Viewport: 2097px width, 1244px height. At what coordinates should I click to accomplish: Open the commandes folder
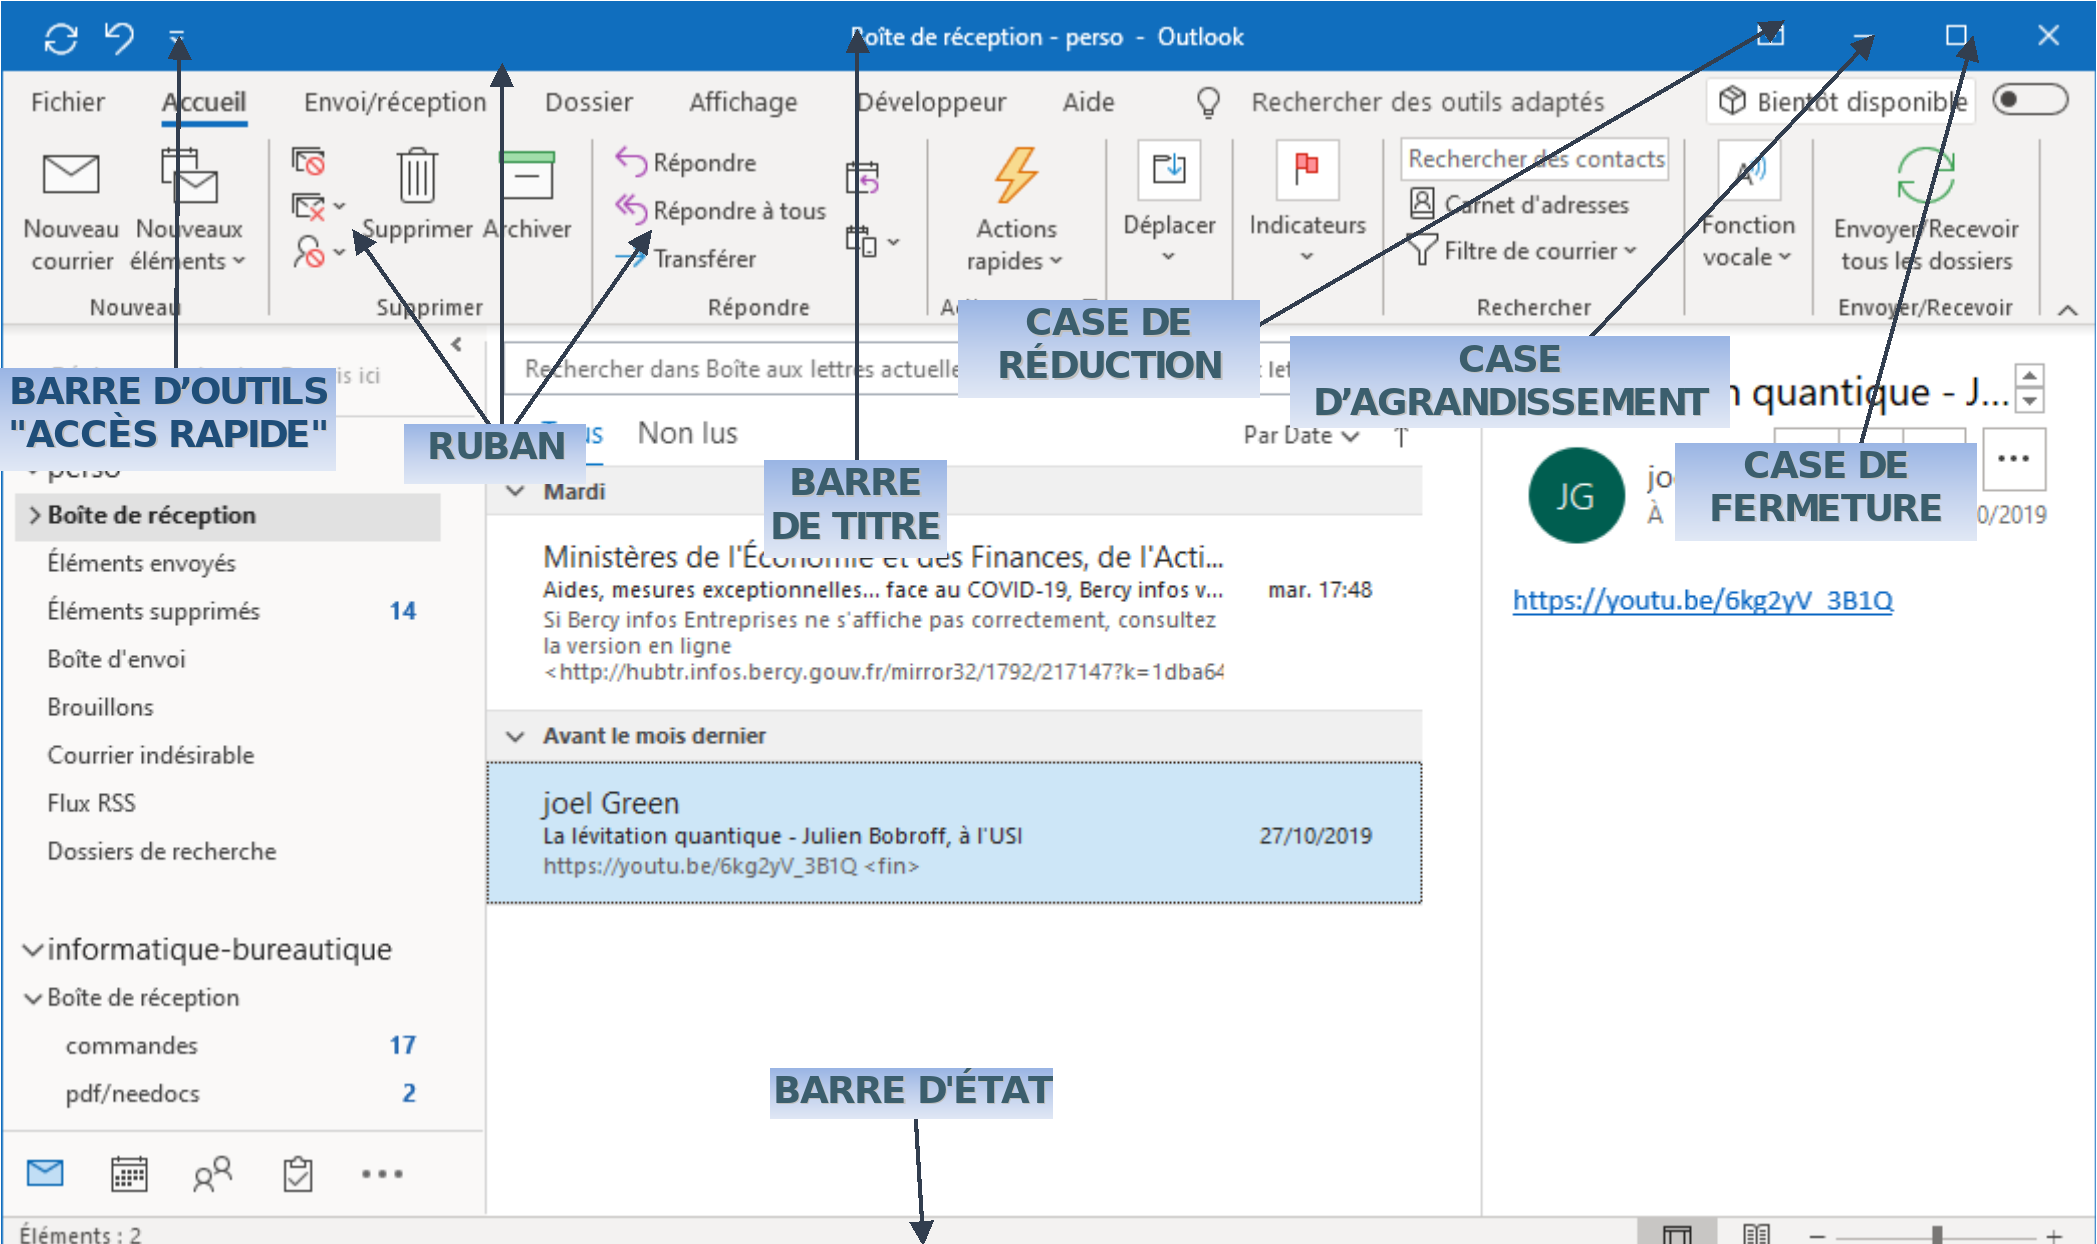[132, 1045]
